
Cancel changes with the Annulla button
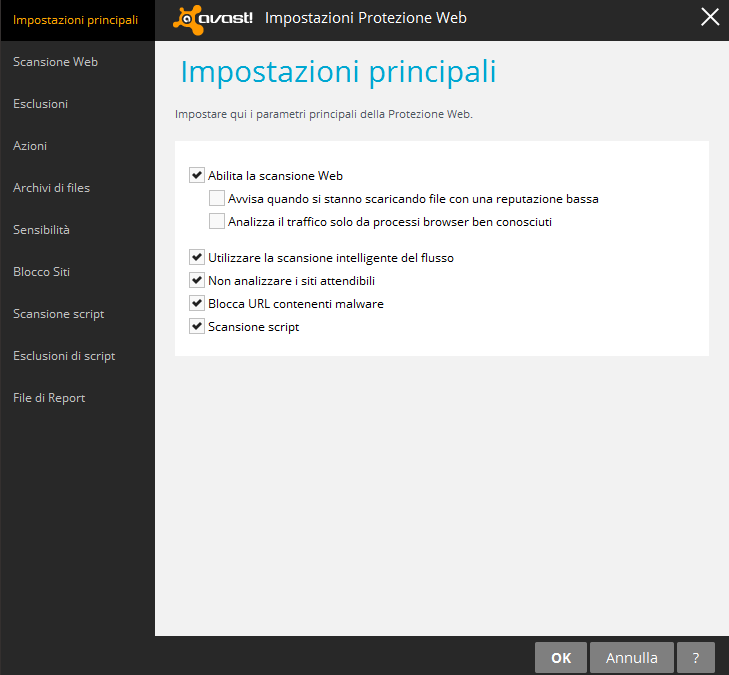pos(631,658)
